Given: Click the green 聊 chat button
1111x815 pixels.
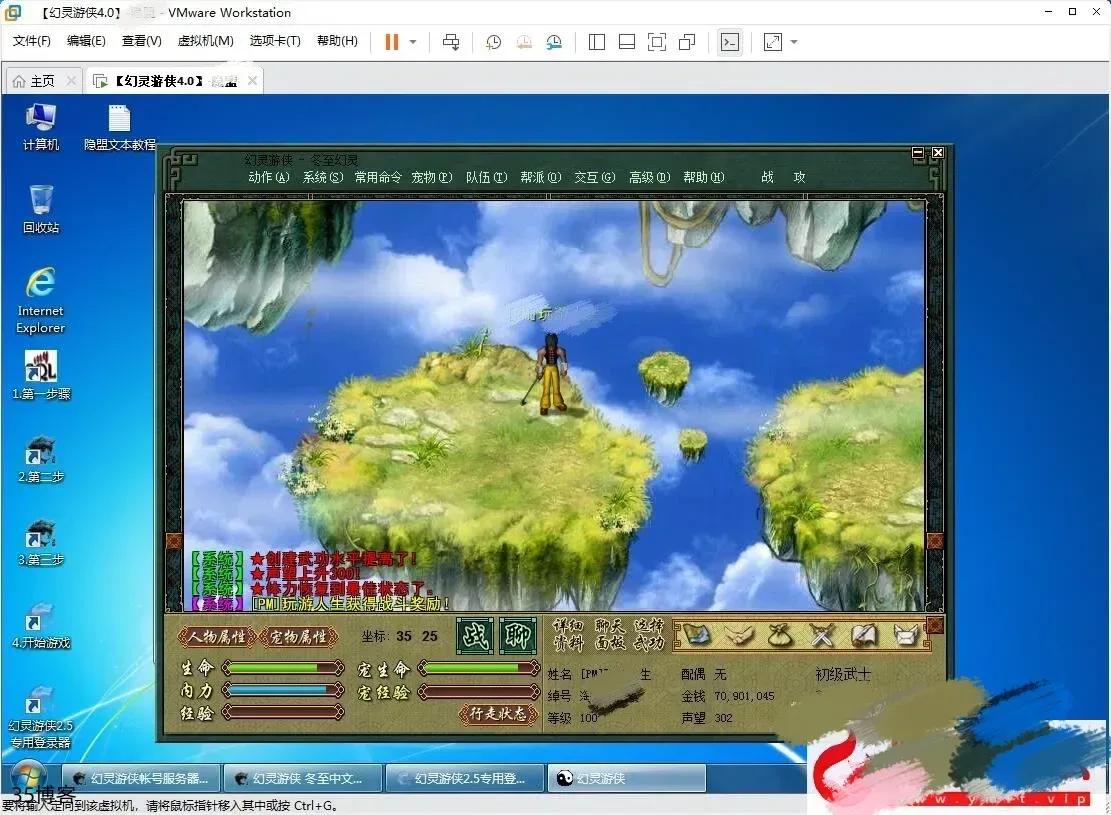Looking at the screenshot, I should (518, 636).
